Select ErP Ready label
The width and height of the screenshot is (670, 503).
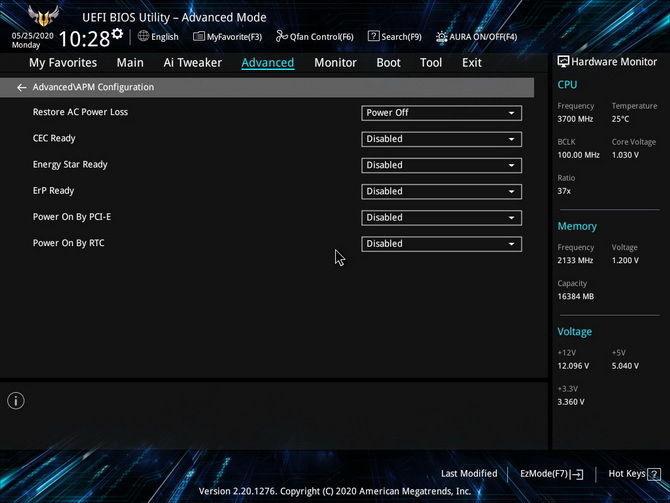tap(53, 191)
